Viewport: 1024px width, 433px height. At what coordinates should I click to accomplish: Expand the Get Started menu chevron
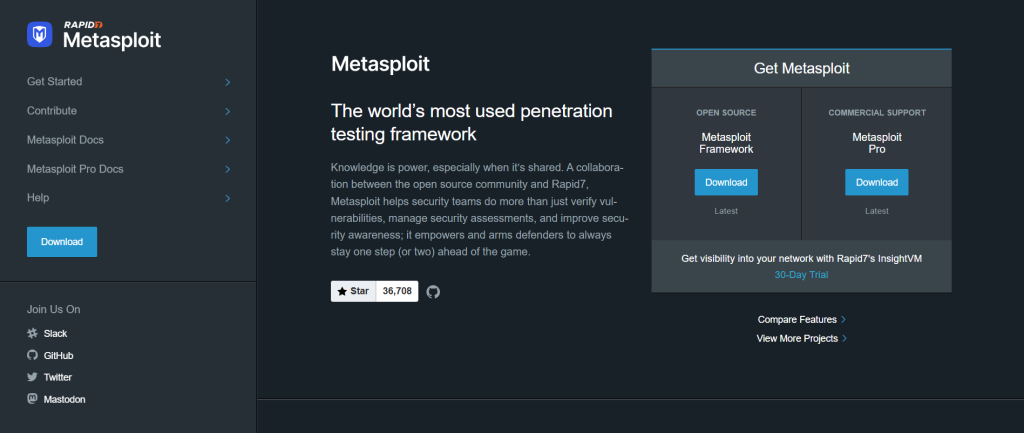click(x=228, y=82)
